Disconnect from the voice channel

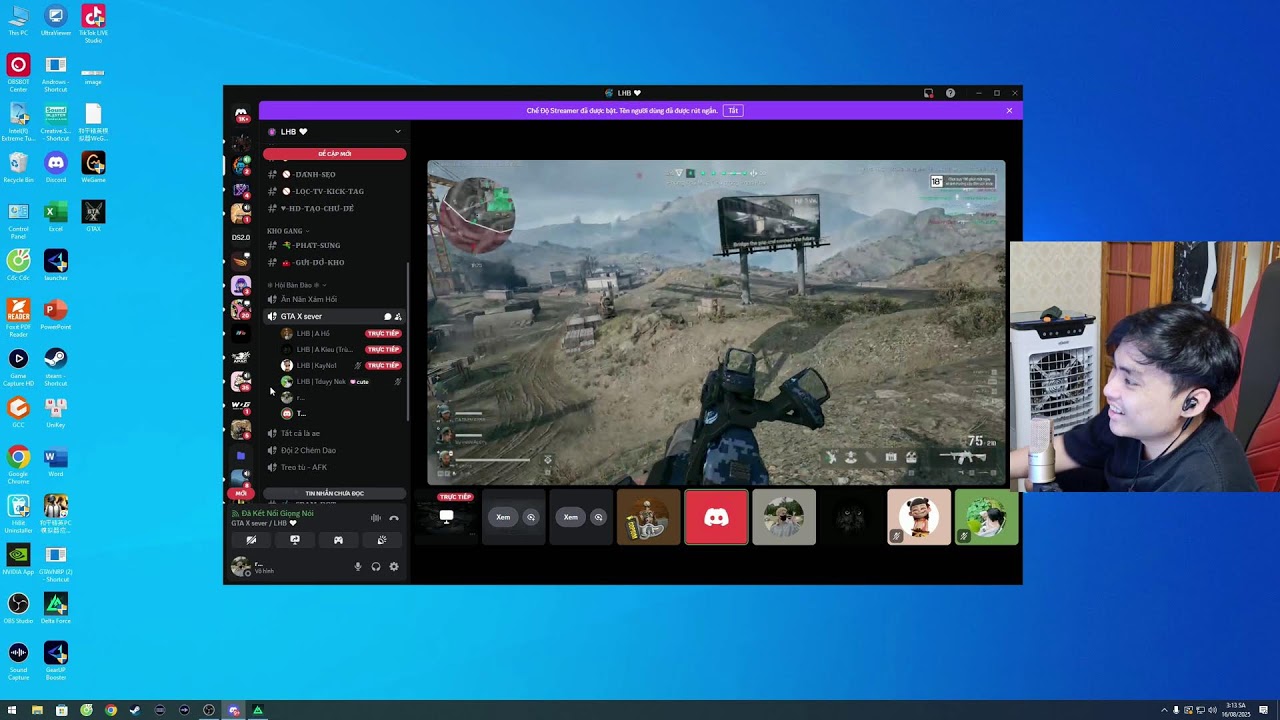click(x=394, y=518)
